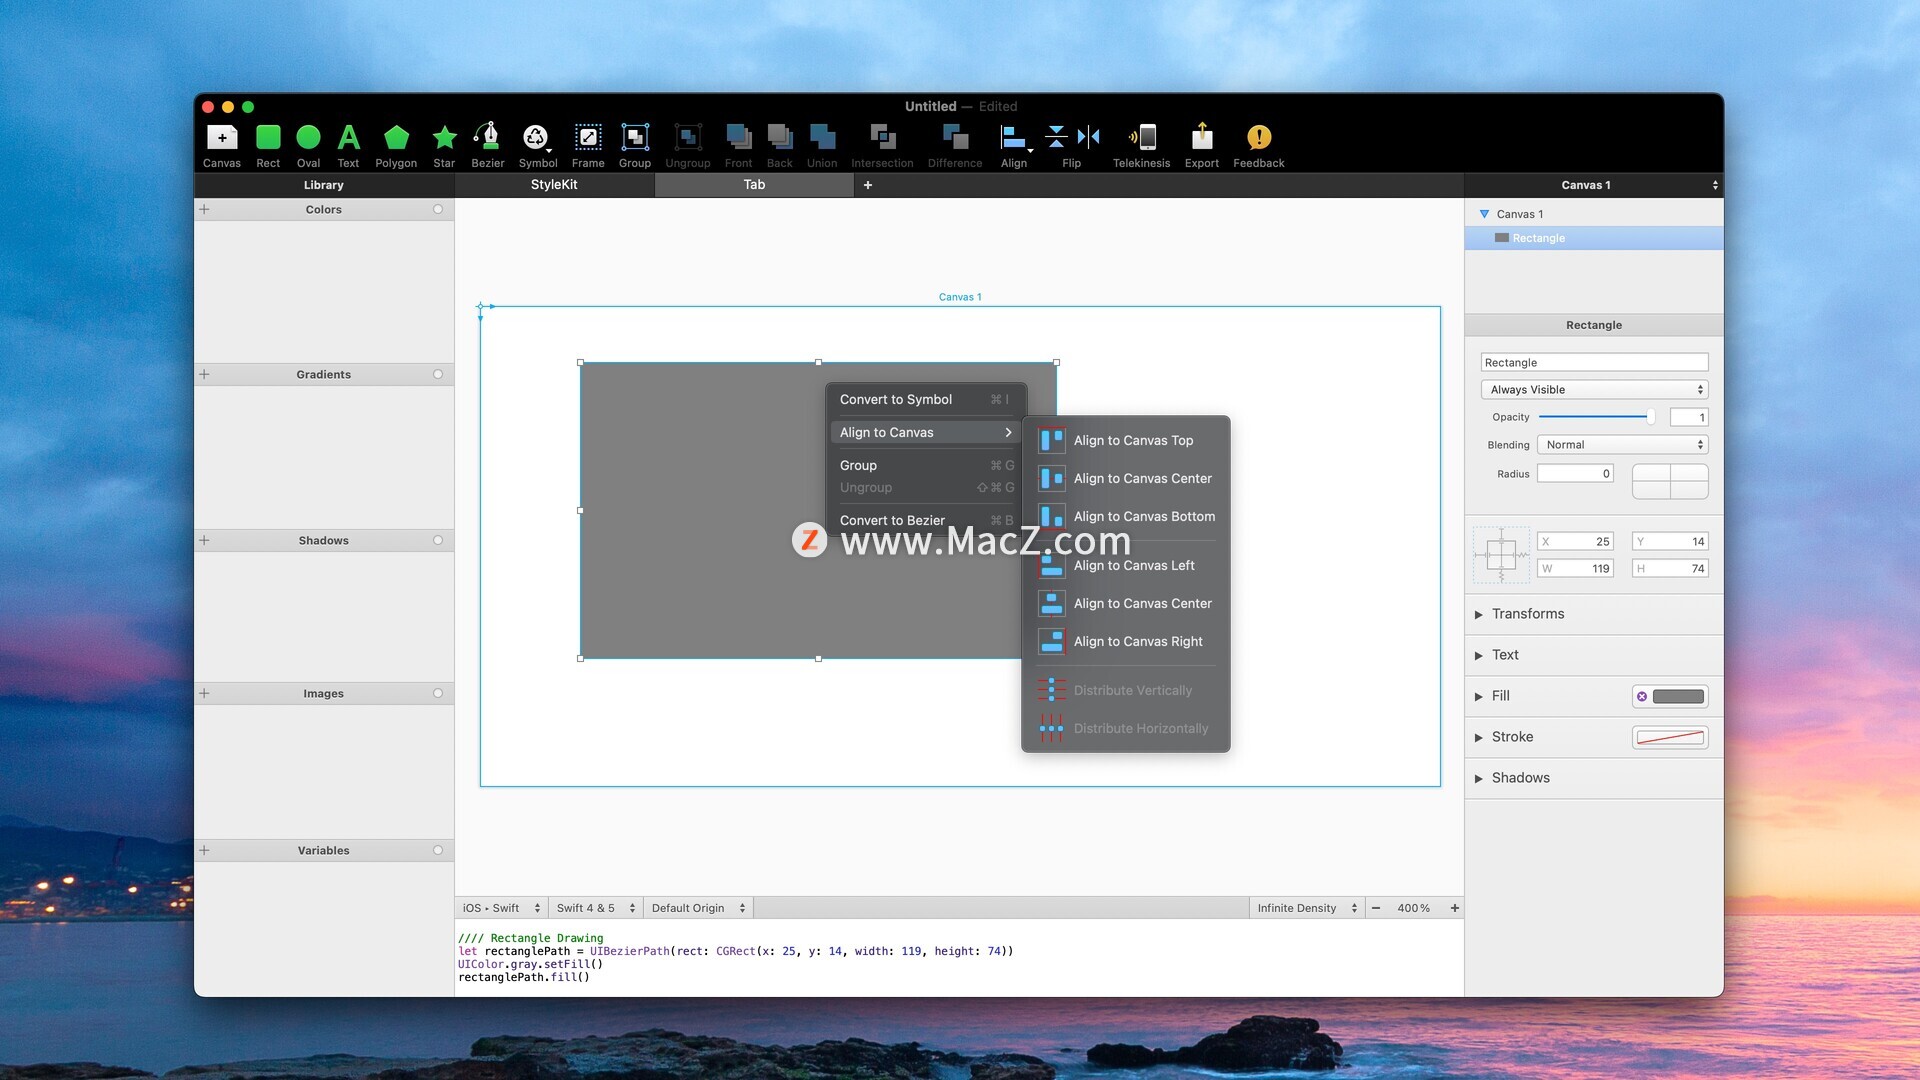Click Convert to Symbol menu entry
Image resolution: width=1920 pixels, height=1080 pixels.
(x=926, y=399)
